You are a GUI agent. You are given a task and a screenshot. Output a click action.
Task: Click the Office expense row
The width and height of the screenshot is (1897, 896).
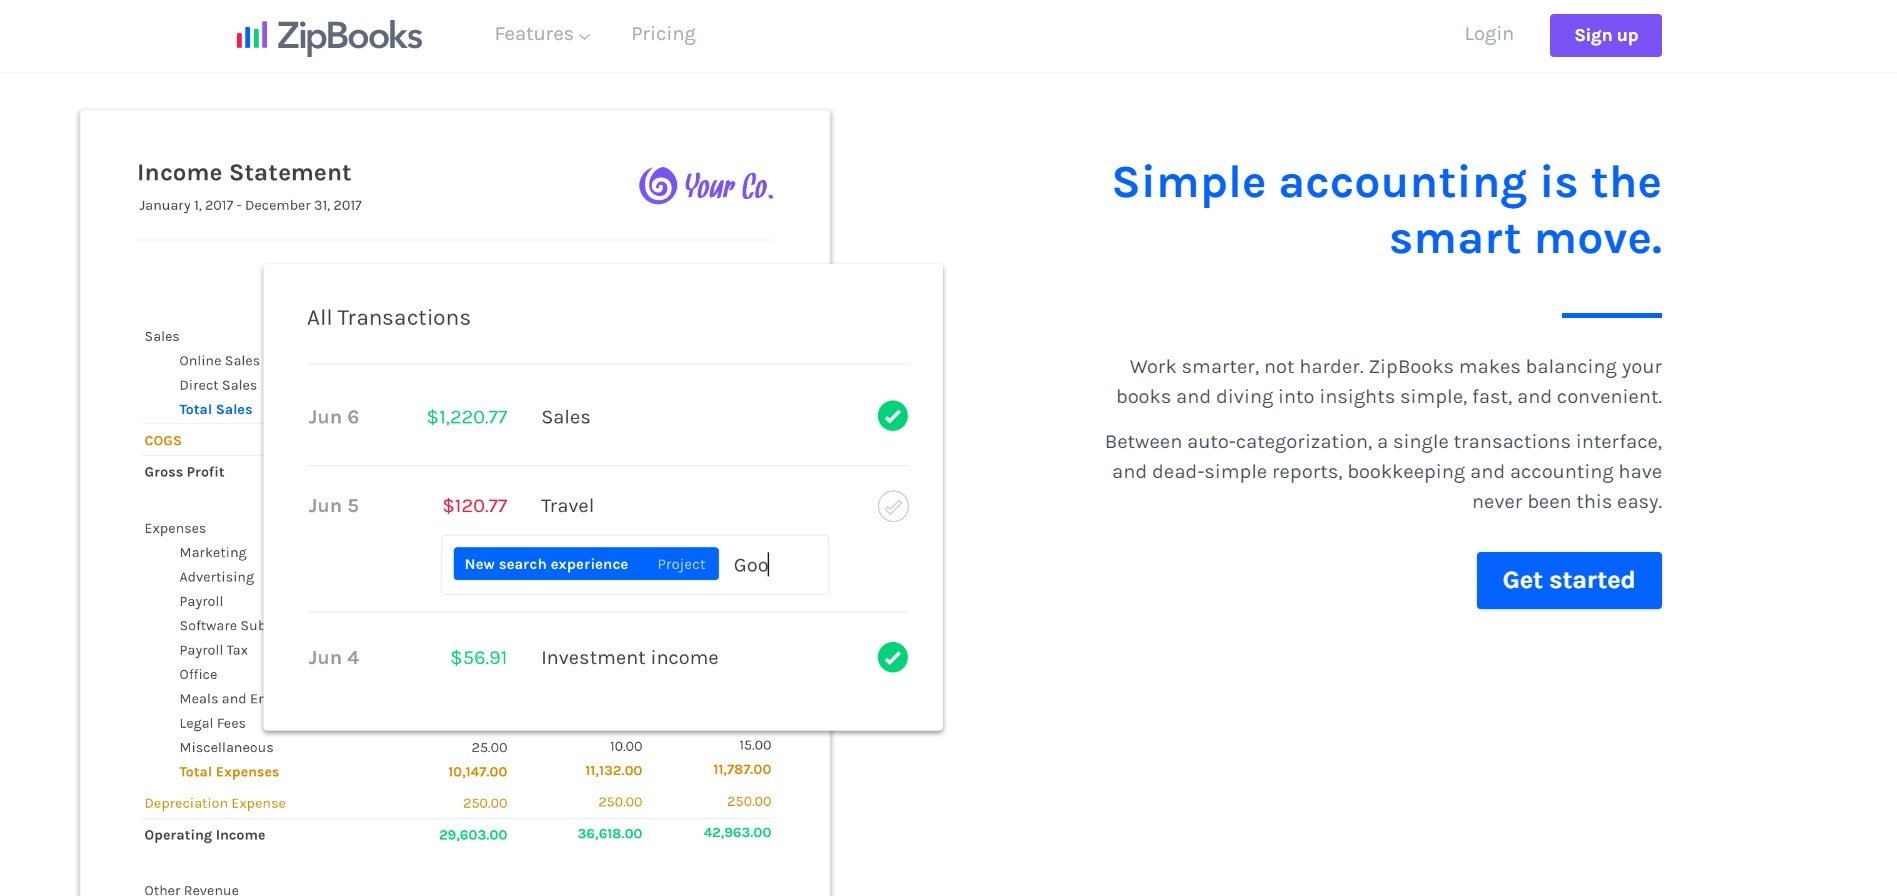[x=198, y=674]
